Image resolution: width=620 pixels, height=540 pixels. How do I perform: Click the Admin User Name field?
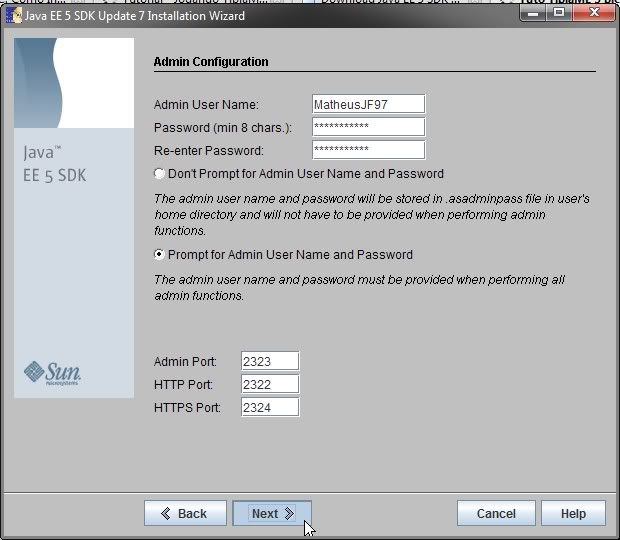(x=368, y=105)
